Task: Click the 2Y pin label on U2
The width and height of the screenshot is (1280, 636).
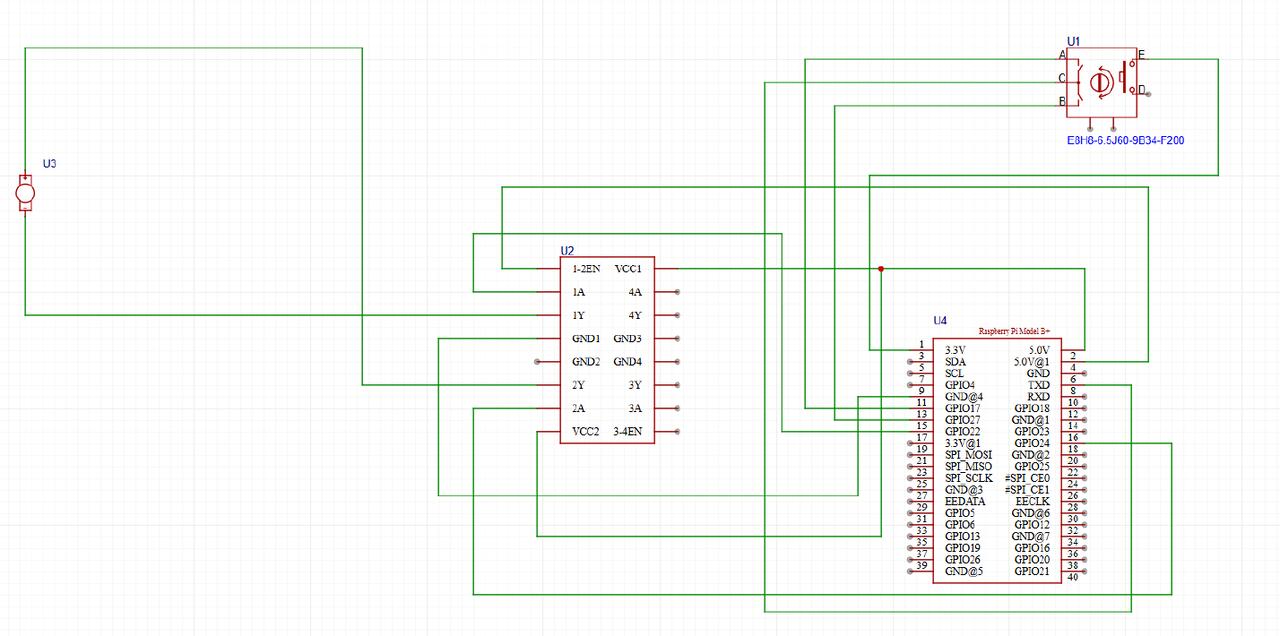Action: (578, 385)
